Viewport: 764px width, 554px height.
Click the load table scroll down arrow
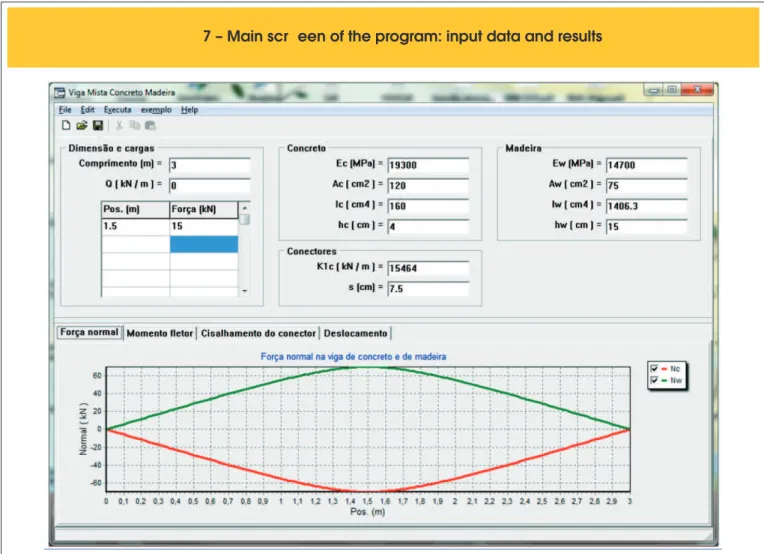pyautogui.click(x=245, y=291)
